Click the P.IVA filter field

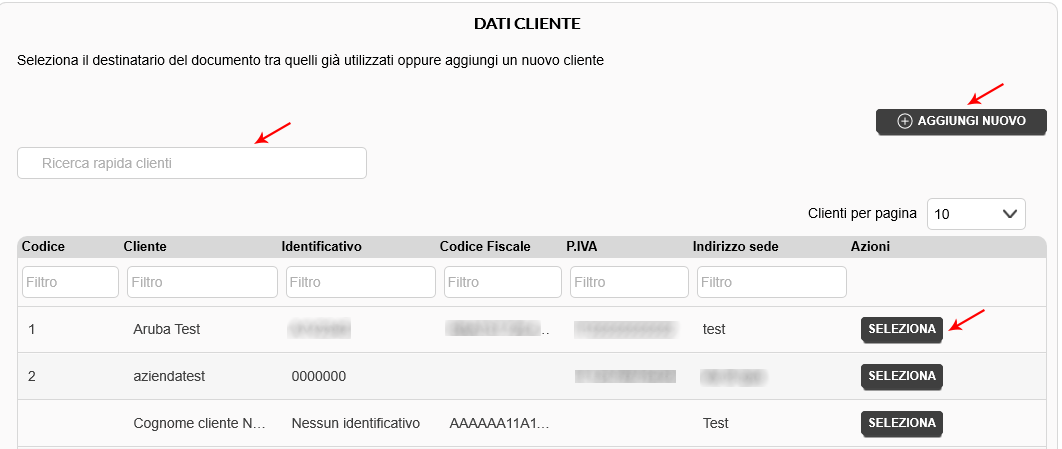coord(629,282)
